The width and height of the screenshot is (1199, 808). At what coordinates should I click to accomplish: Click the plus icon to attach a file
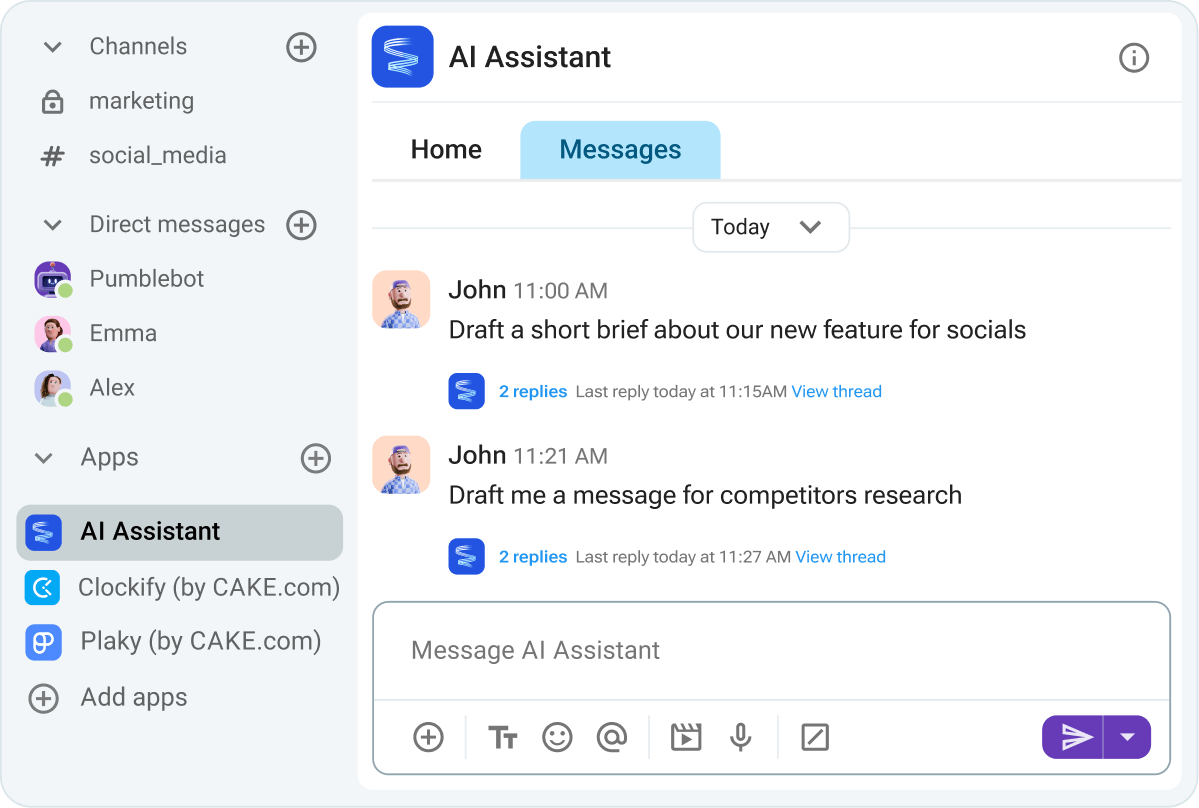click(x=428, y=737)
